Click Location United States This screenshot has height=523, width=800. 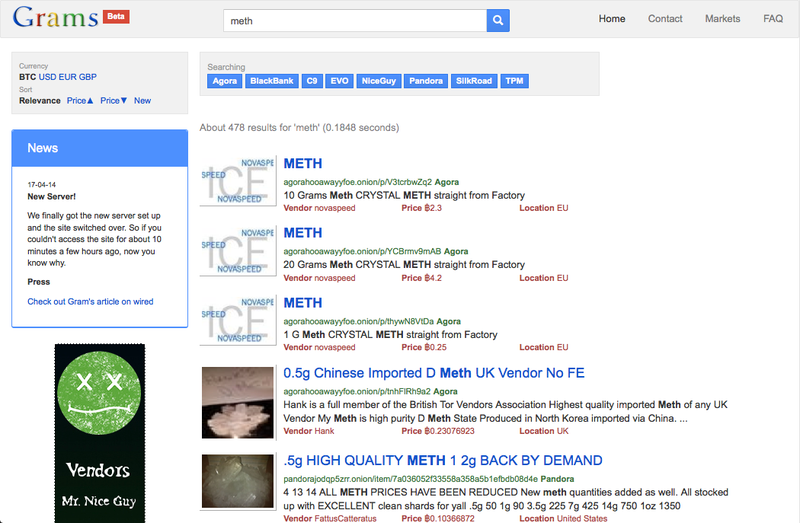[x=563, y=518]
